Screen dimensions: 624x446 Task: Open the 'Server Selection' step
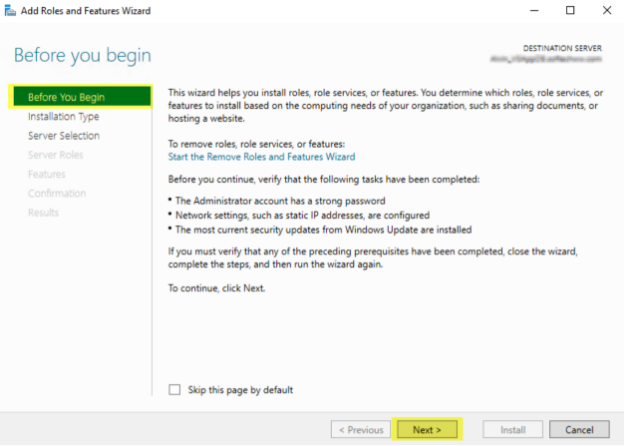[64, 136]
